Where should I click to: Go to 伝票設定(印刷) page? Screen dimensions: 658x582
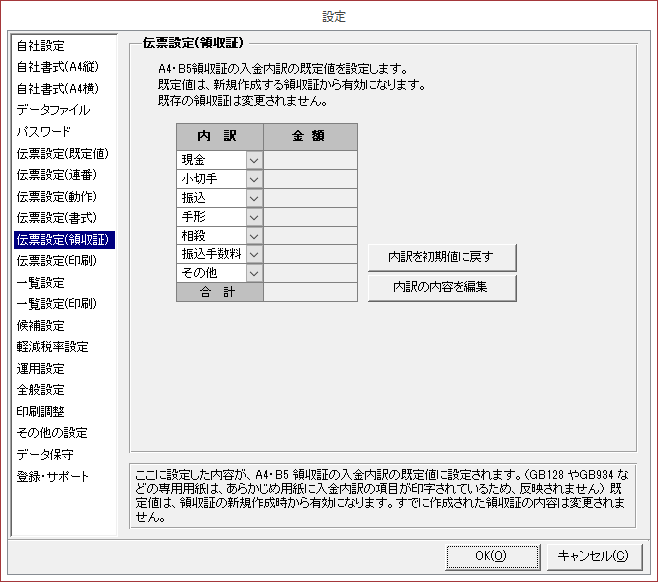(x=57, y=261)
